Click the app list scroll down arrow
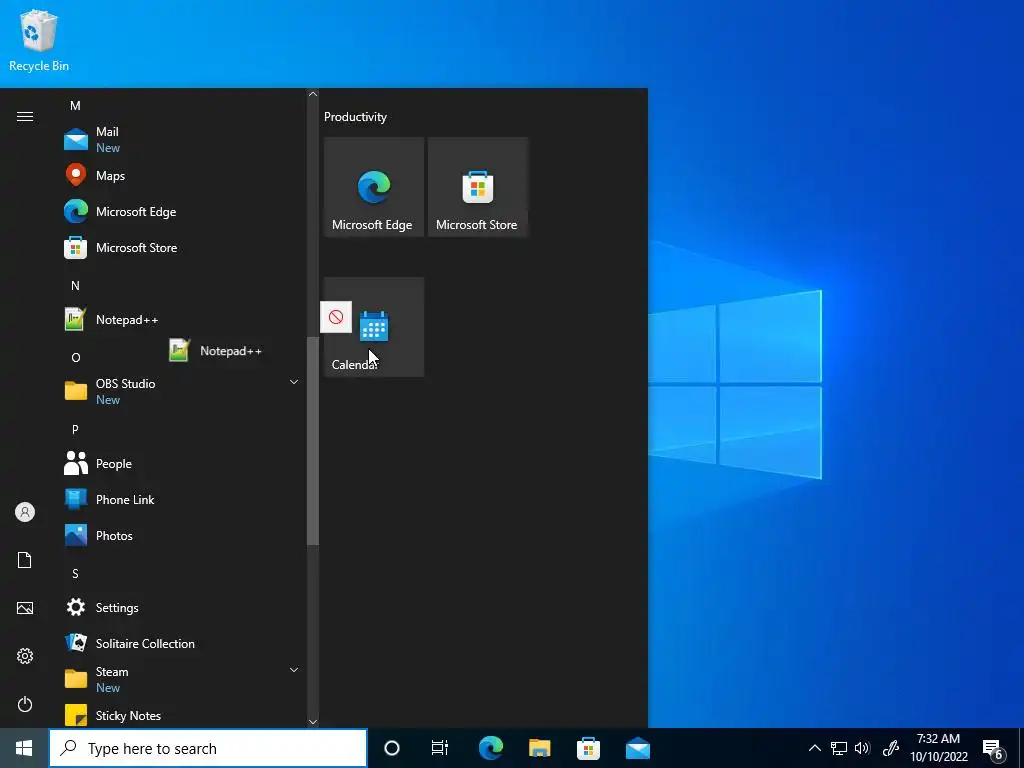1024x768 pixels. 313,722
